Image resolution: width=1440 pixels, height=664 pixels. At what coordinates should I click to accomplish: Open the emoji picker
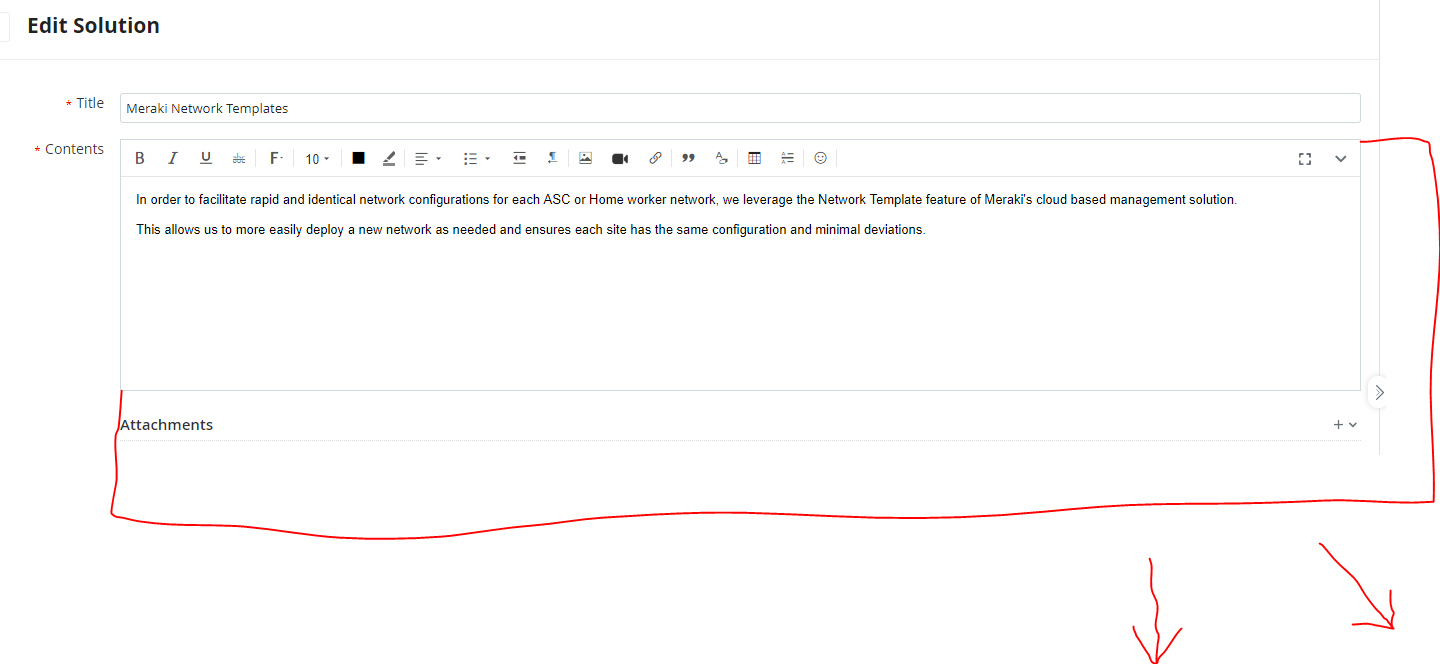pos(821,158)
